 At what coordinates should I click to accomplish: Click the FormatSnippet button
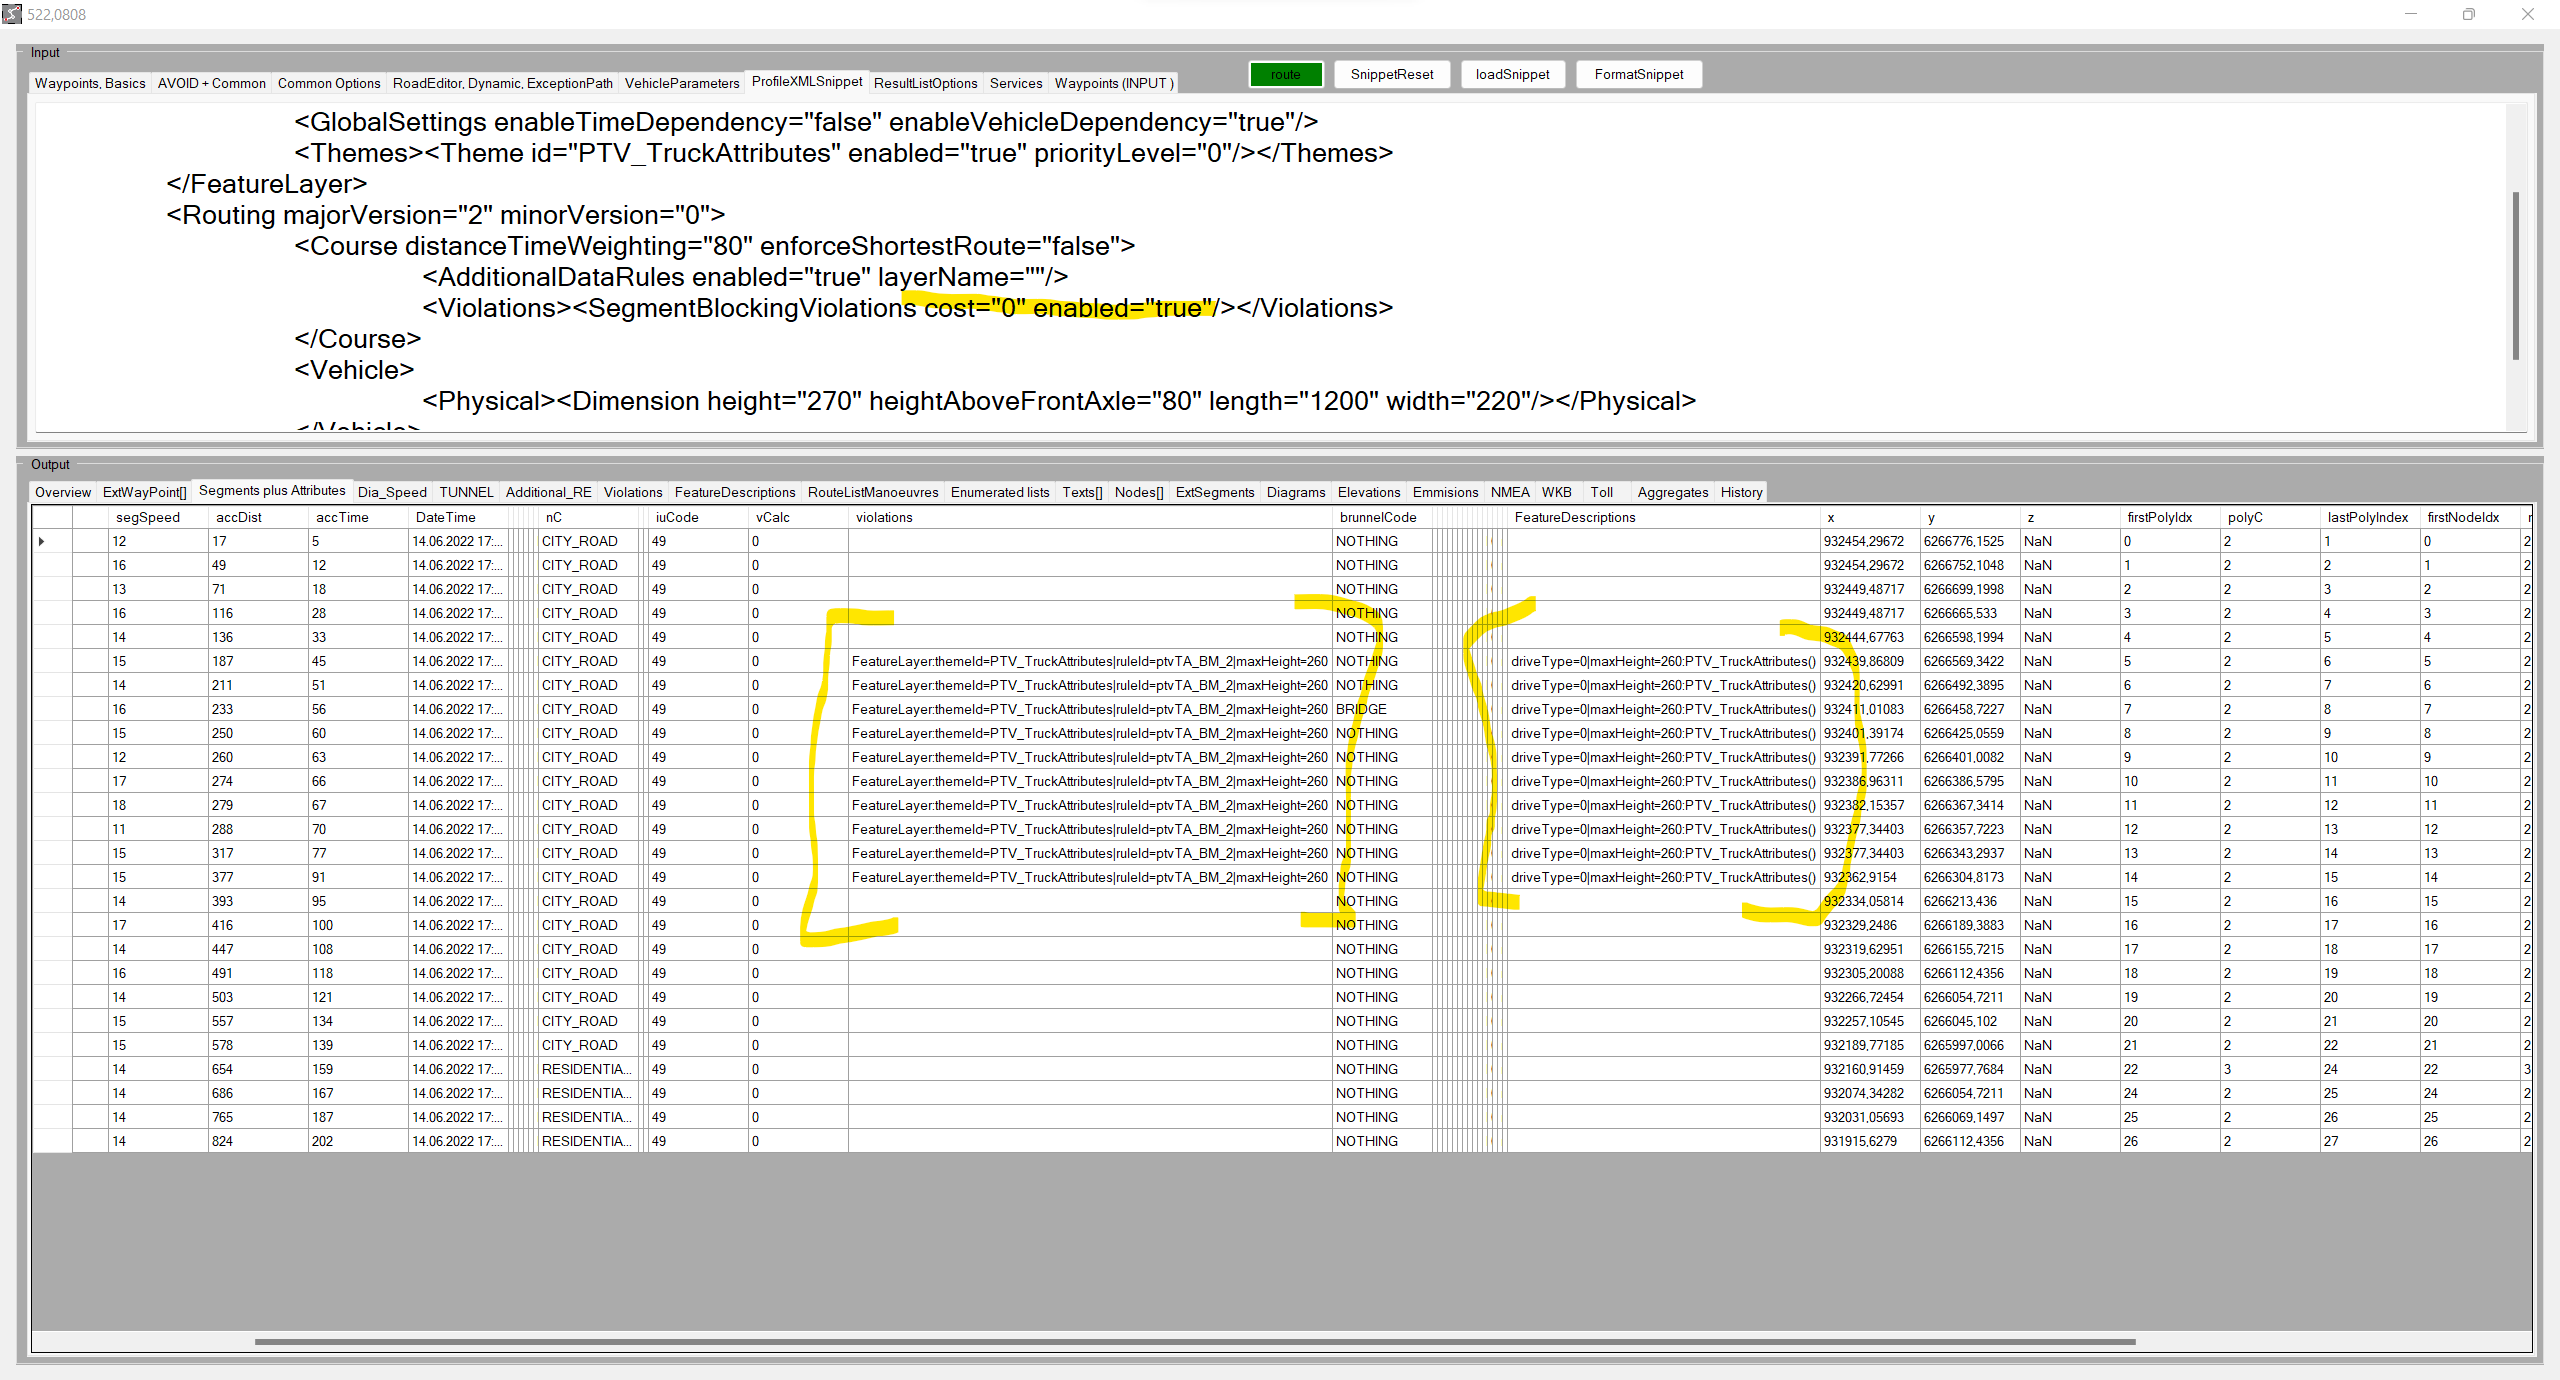tap(1638, 74)
